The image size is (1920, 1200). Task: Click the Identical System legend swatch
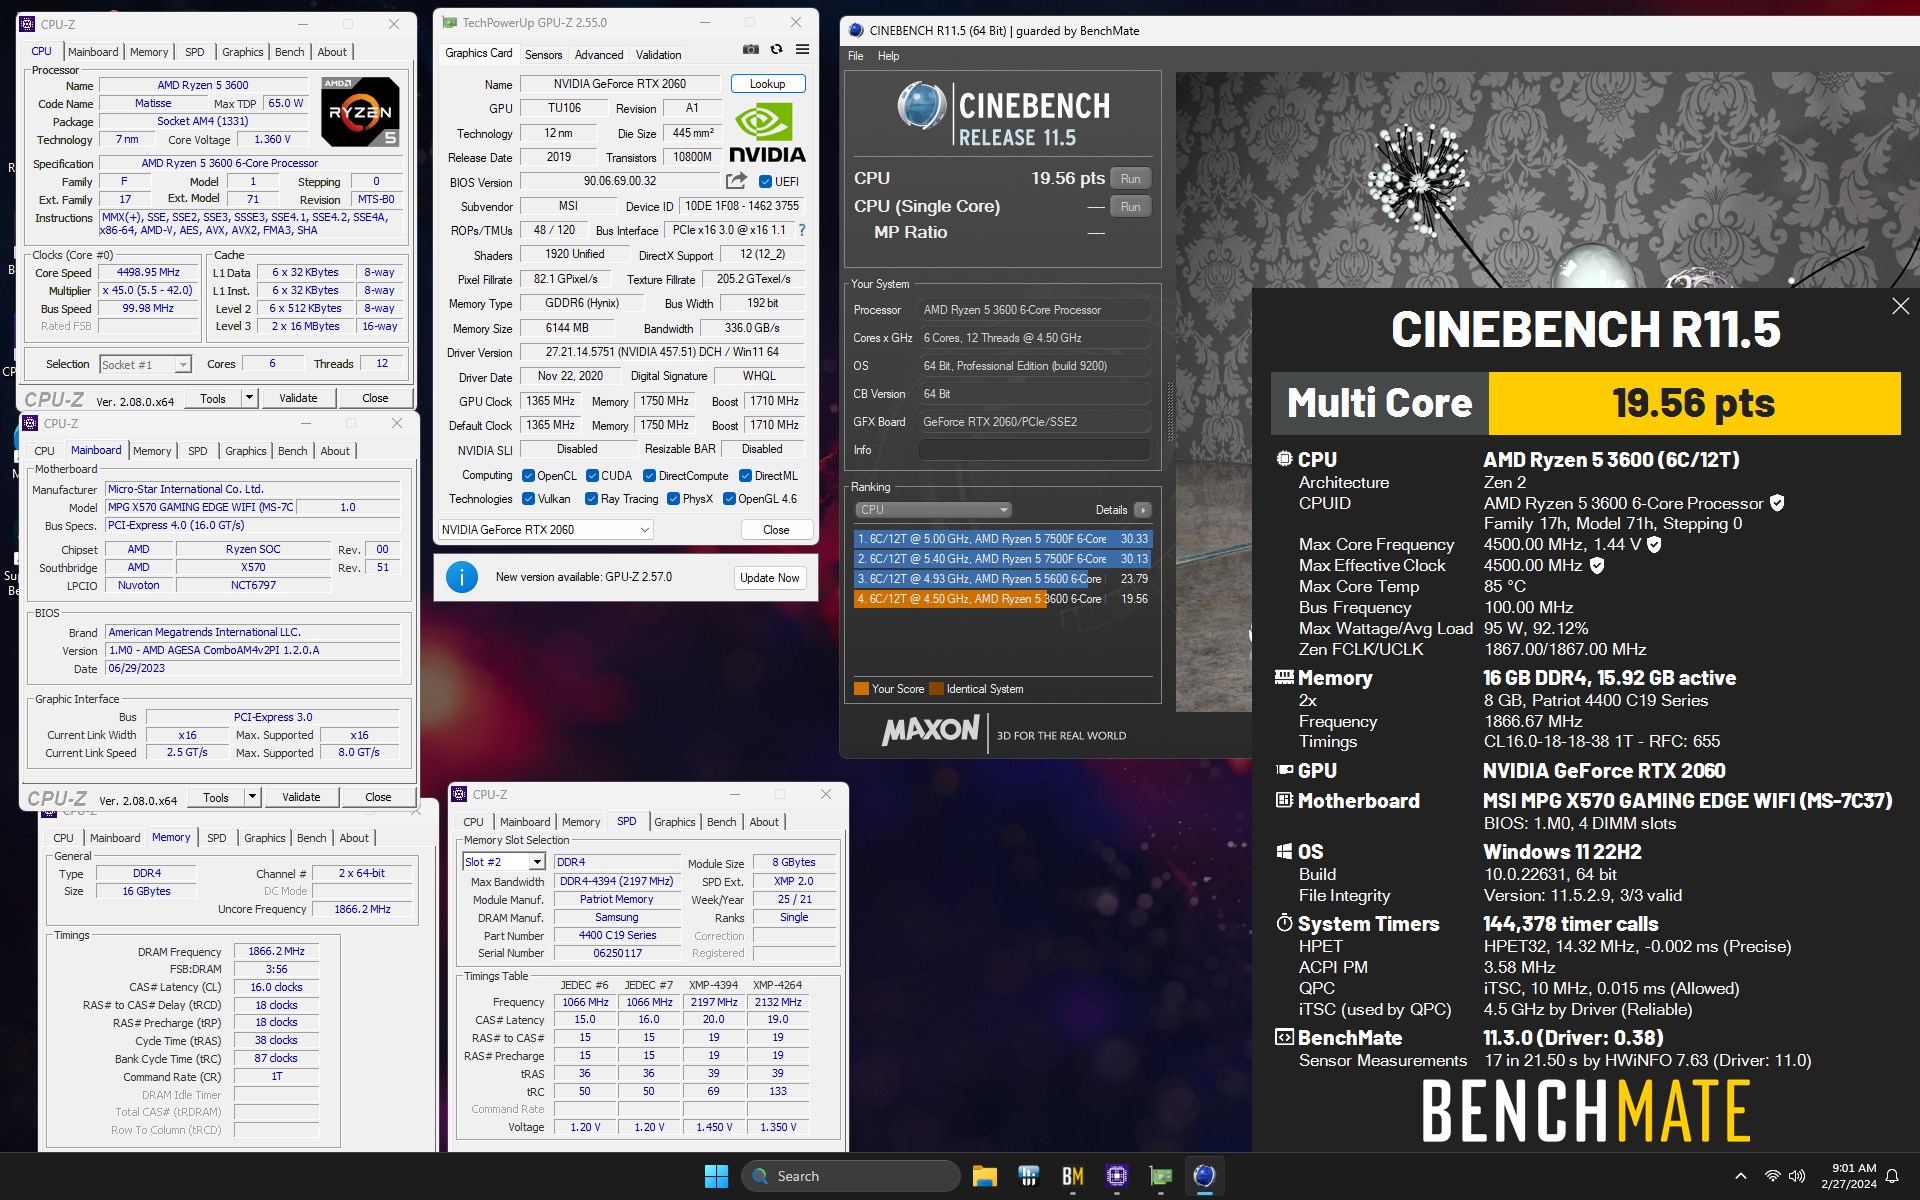(936, 688)
